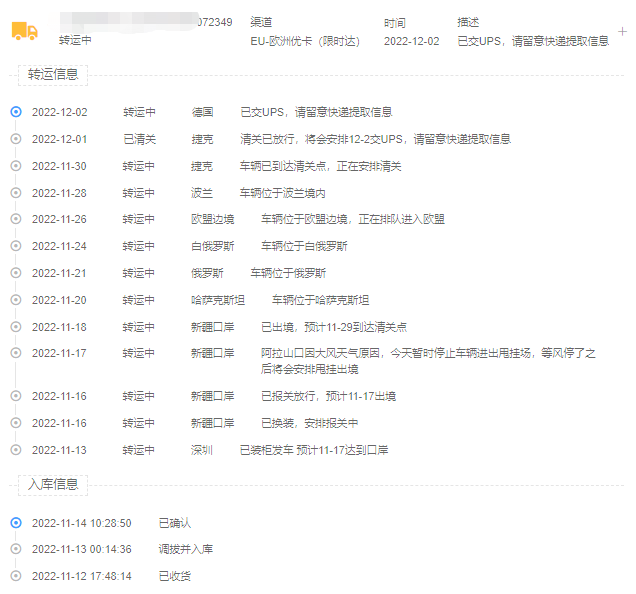Image resolution: width=636 pixels, height=594 pixels.
Task: Click the 2022-11-18 timeline marker dot
Action: coord(16,327)
